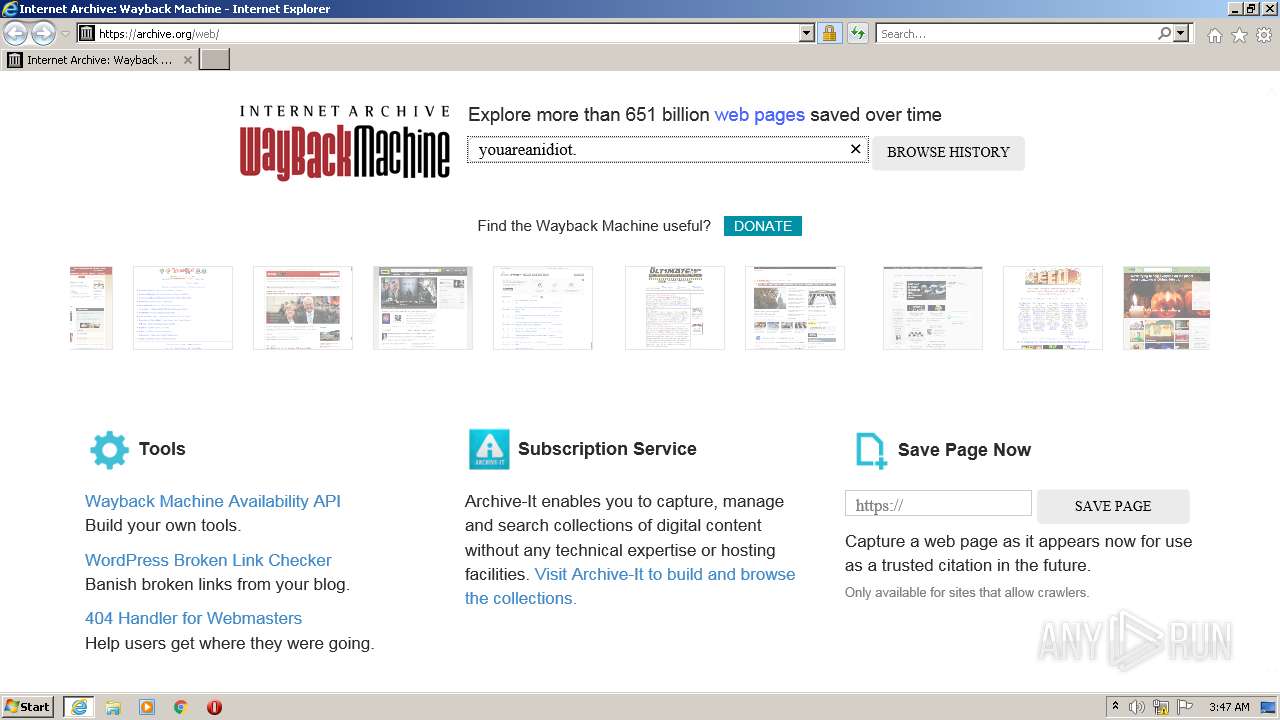The height and width of the screenshot is (720, 1280).
Task: Open WordPress Broken Link Checker link
Action: pos(208,560)
